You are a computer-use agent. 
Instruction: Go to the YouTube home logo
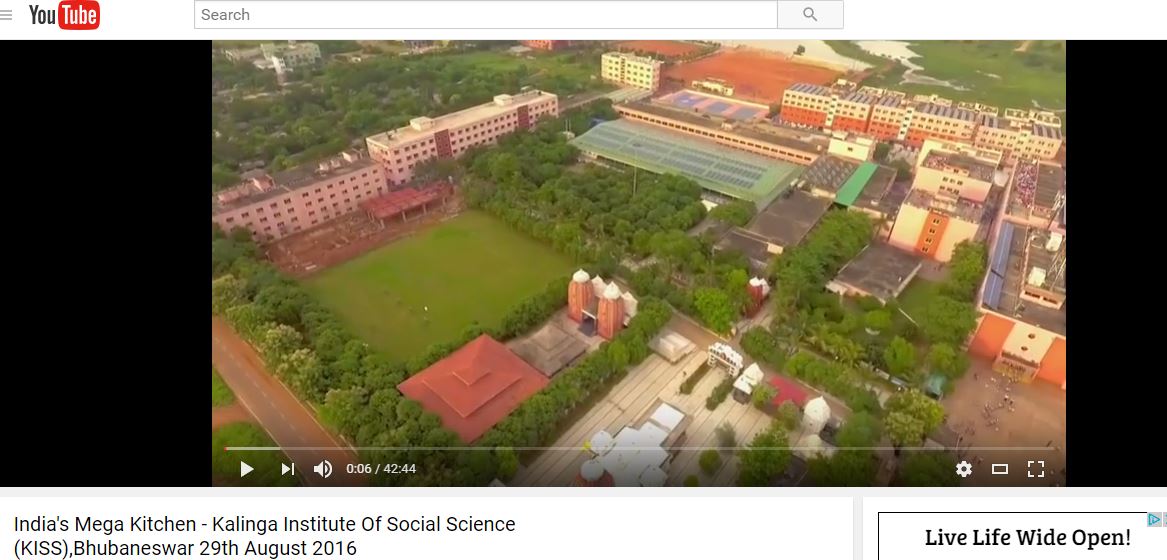pyautogui.click(x=64, y=15)
